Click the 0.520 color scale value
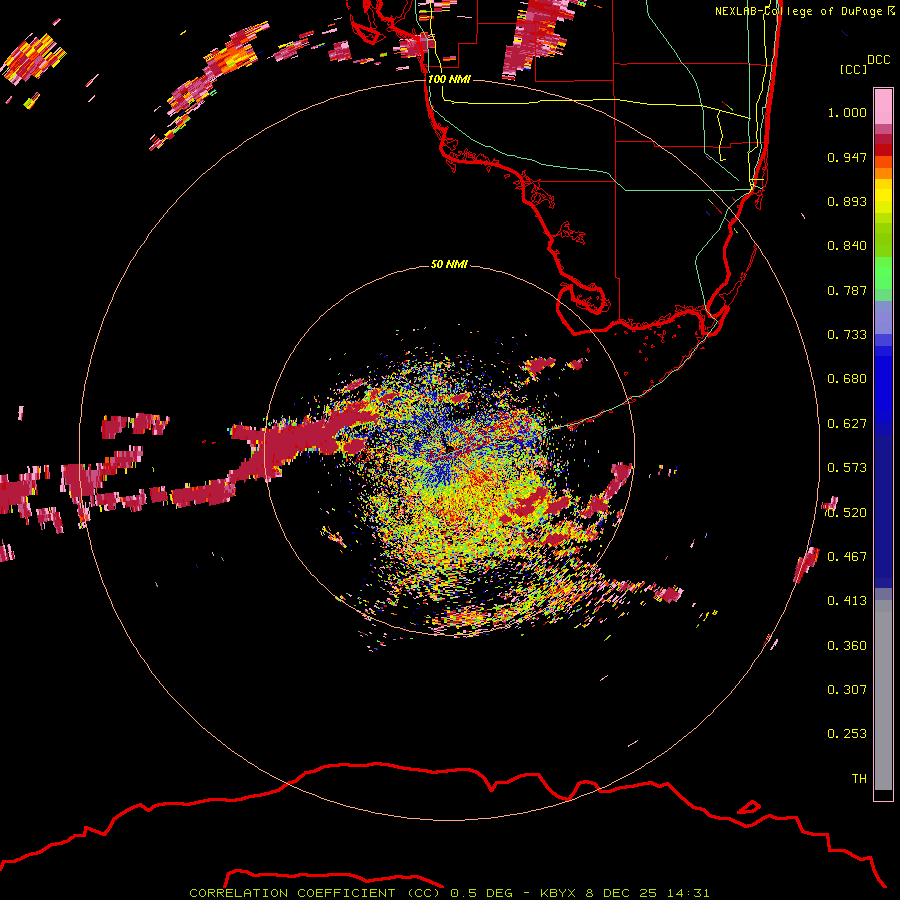 pos(847,513)
